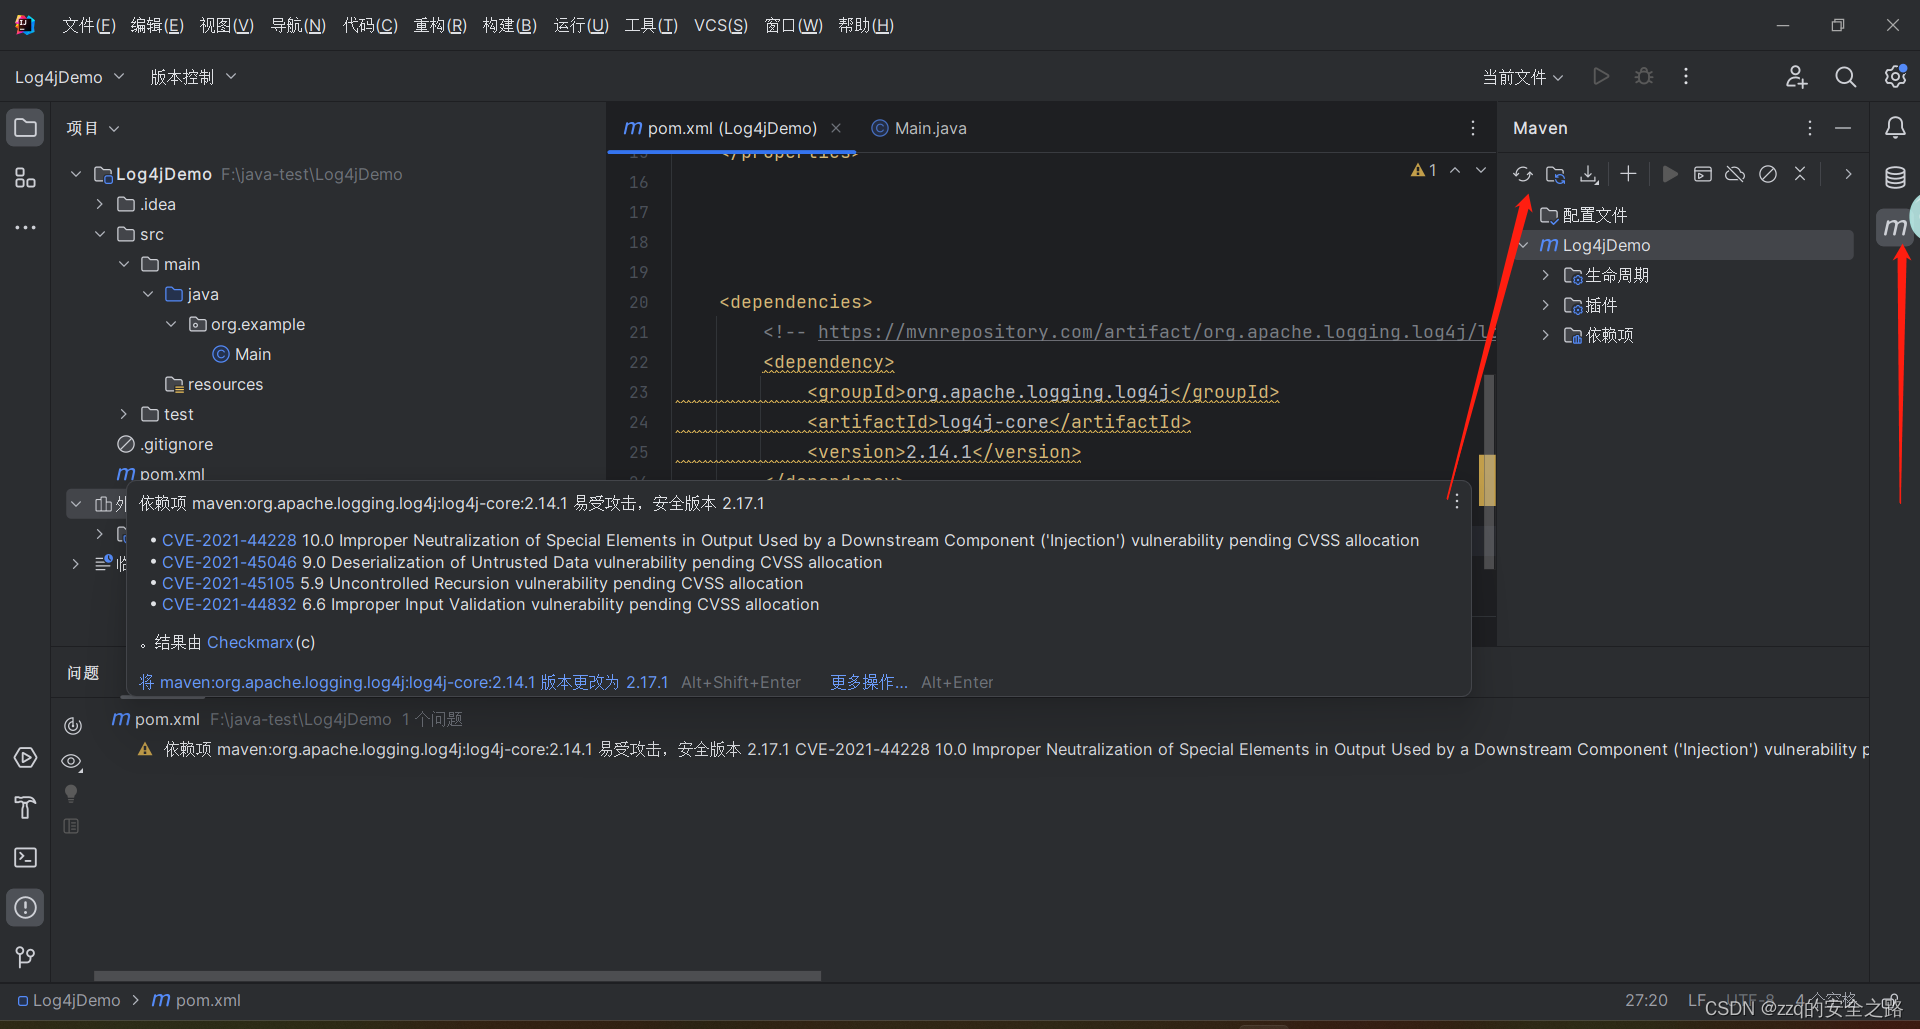Open Maven panel options menu
Image resolution: width=1920 pixels, height=1029 pixels.
coord(1809,128)
